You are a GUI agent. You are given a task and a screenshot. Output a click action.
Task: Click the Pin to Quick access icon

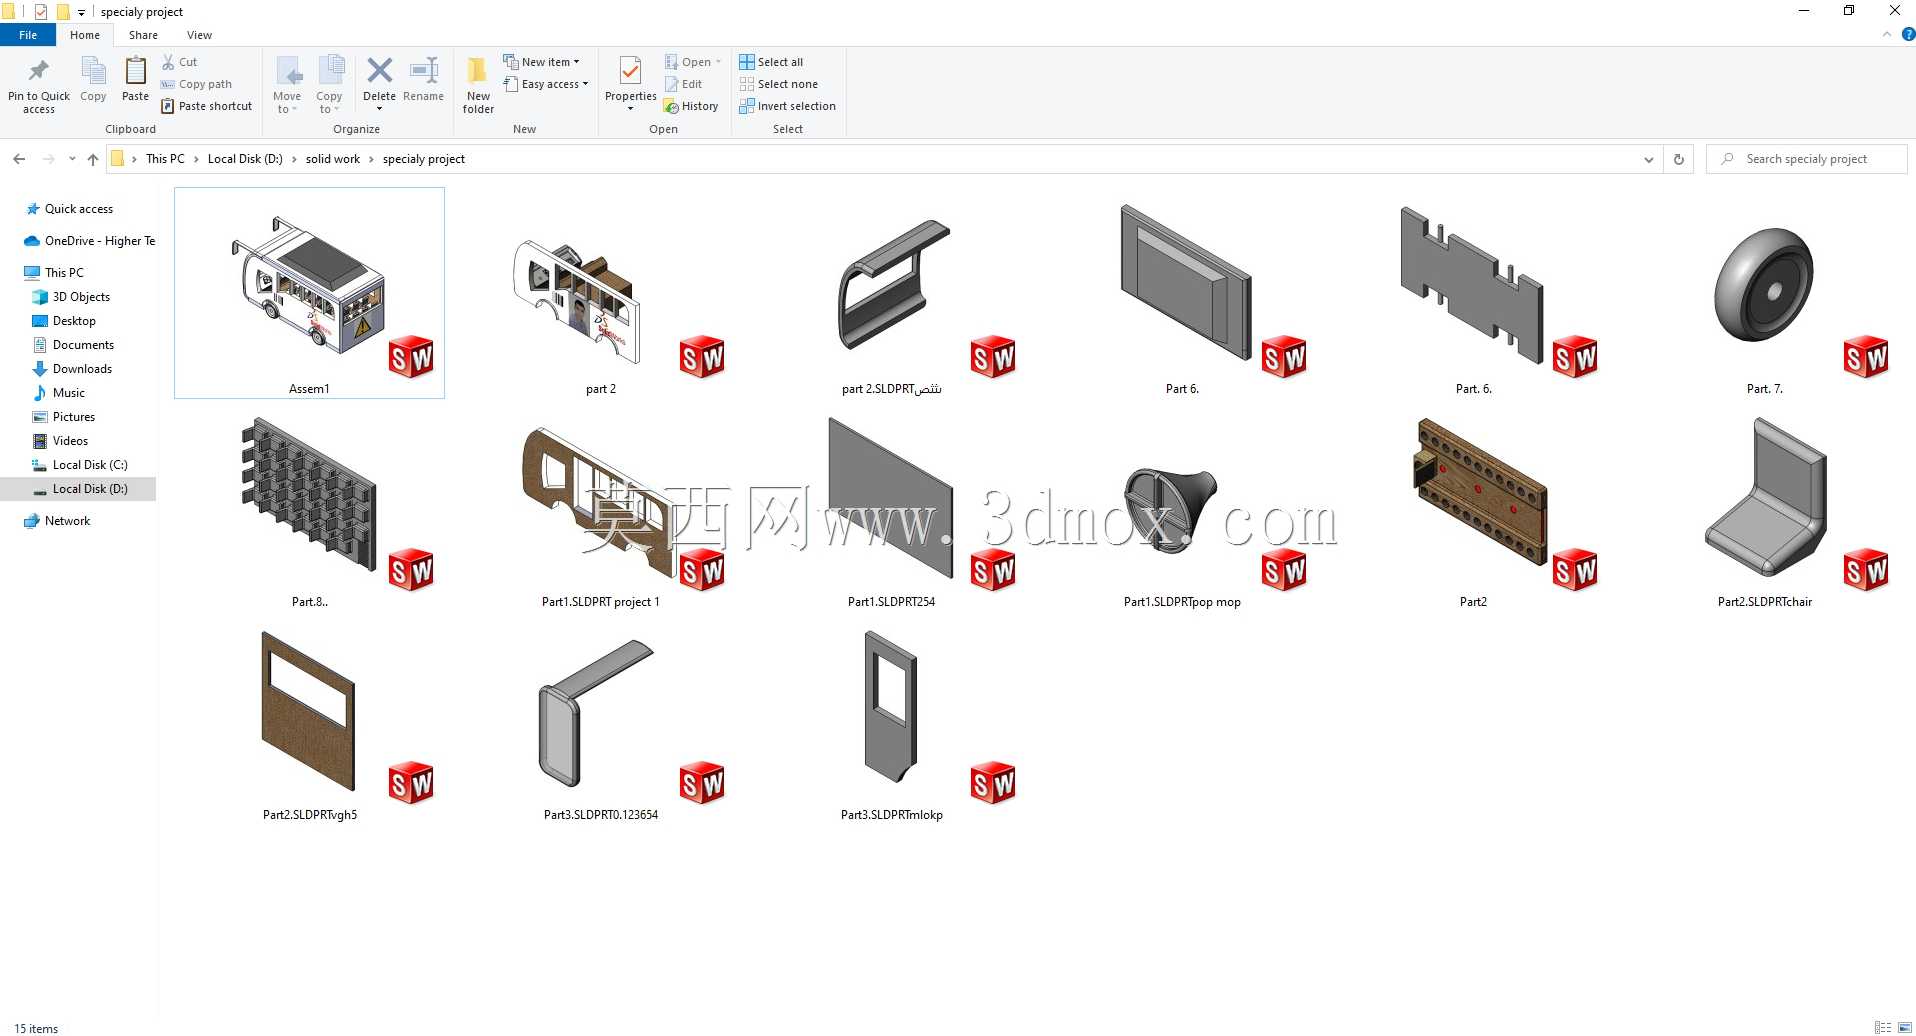pyautogui.click(x=39, y=71)
